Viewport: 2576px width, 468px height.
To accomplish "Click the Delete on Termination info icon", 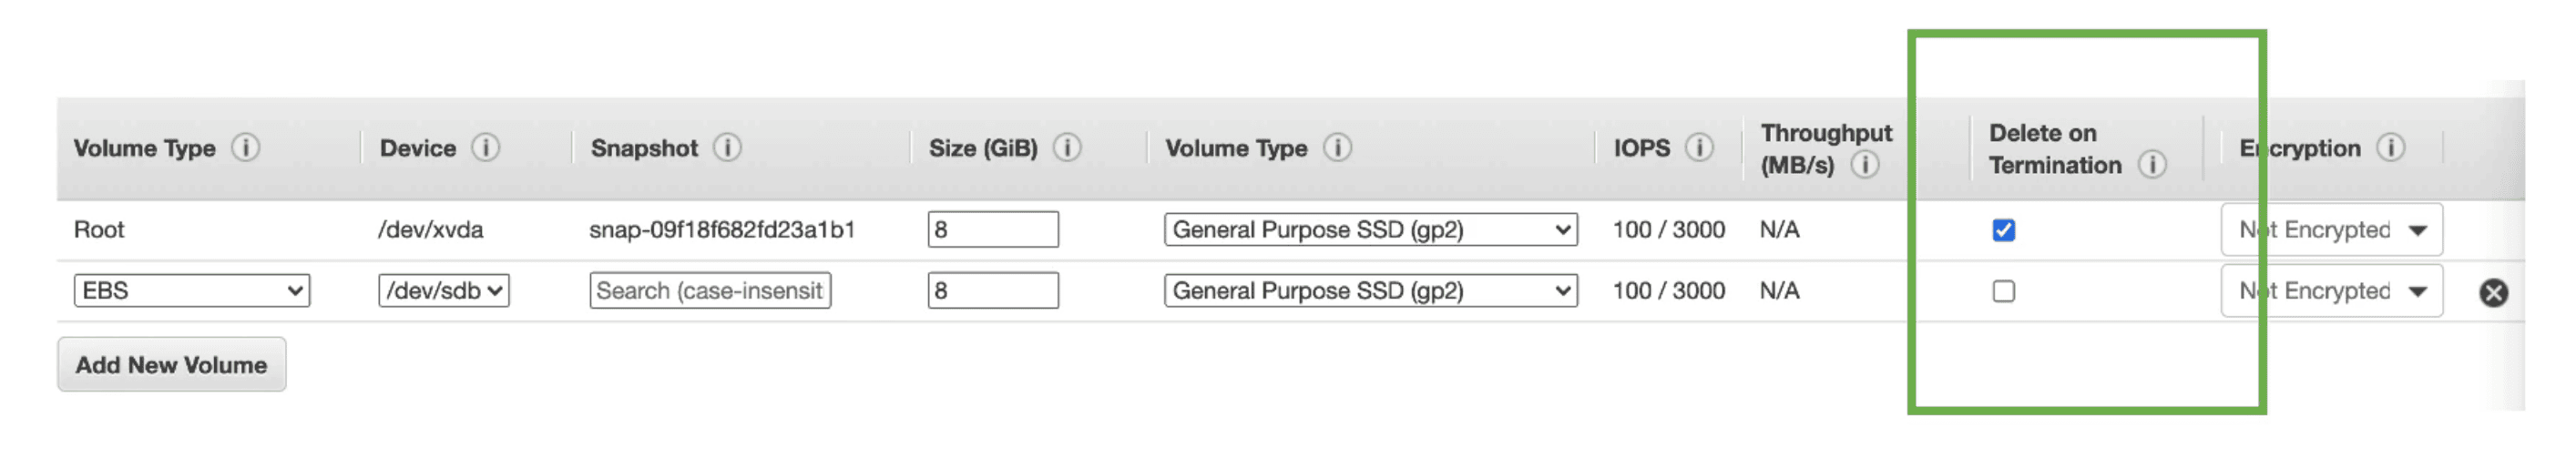I will [2152, 165].
